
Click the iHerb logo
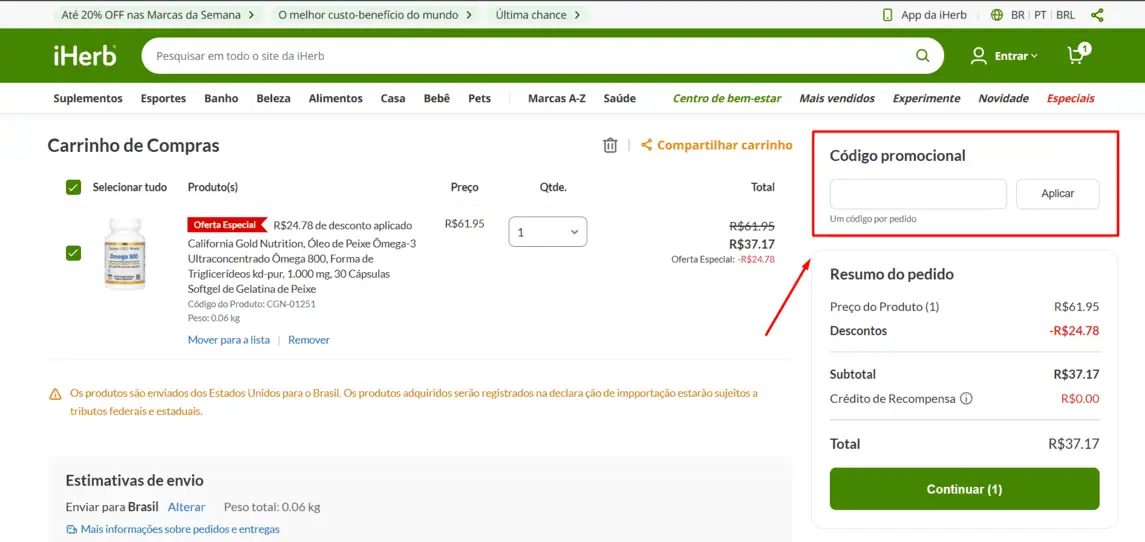pos(85,56)
